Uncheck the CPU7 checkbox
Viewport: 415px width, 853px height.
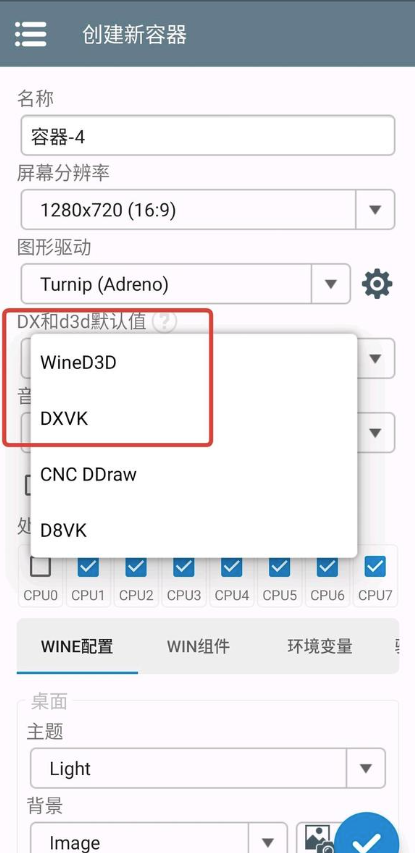click(x=375, y=567)
